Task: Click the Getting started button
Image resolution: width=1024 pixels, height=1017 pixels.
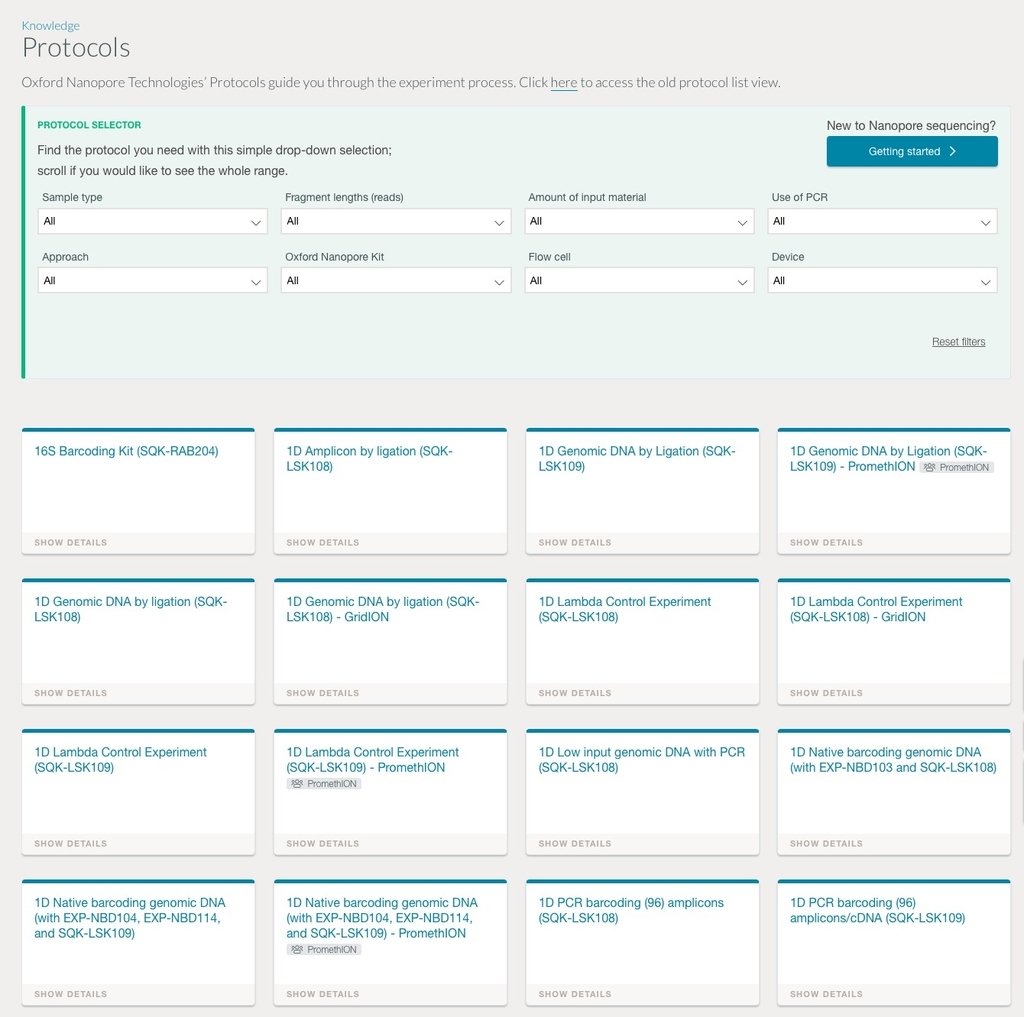Action: pos(912,152)
